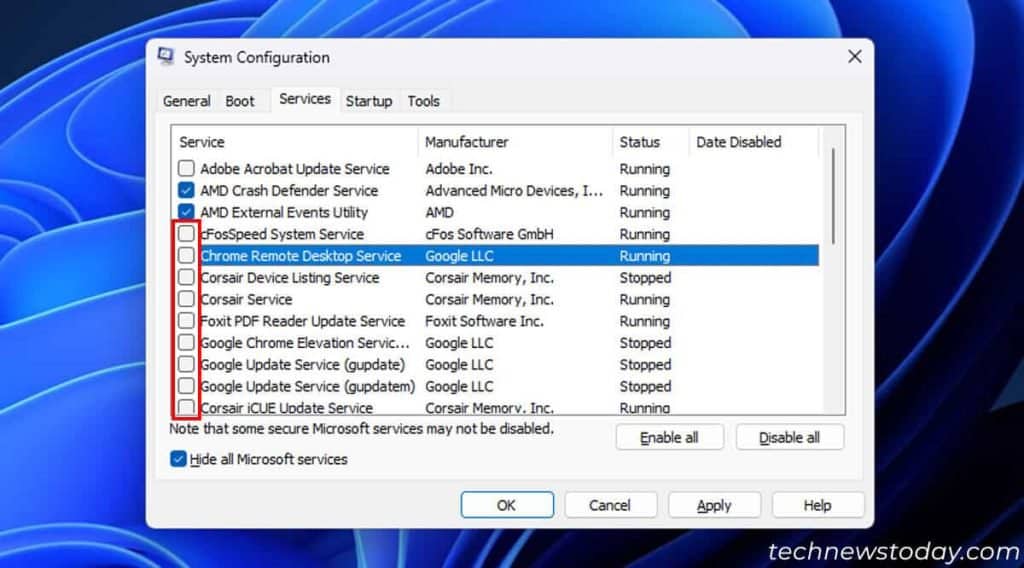
Task: Click the Google Update Service (gupdate) name
Action: tap(302, 364)
